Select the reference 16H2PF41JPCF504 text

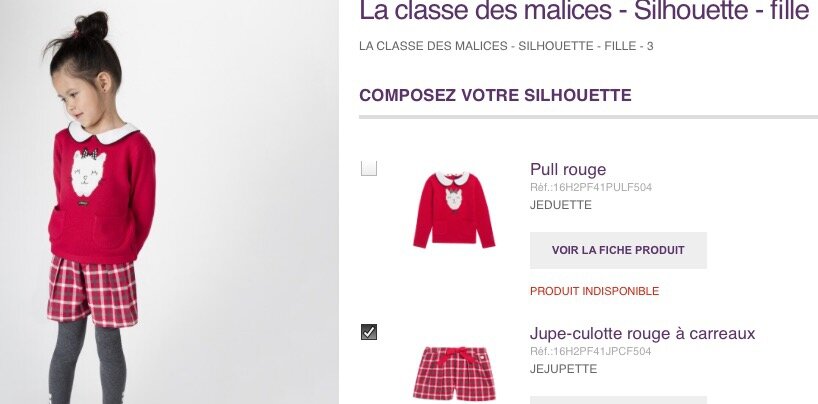pos(591,351)
